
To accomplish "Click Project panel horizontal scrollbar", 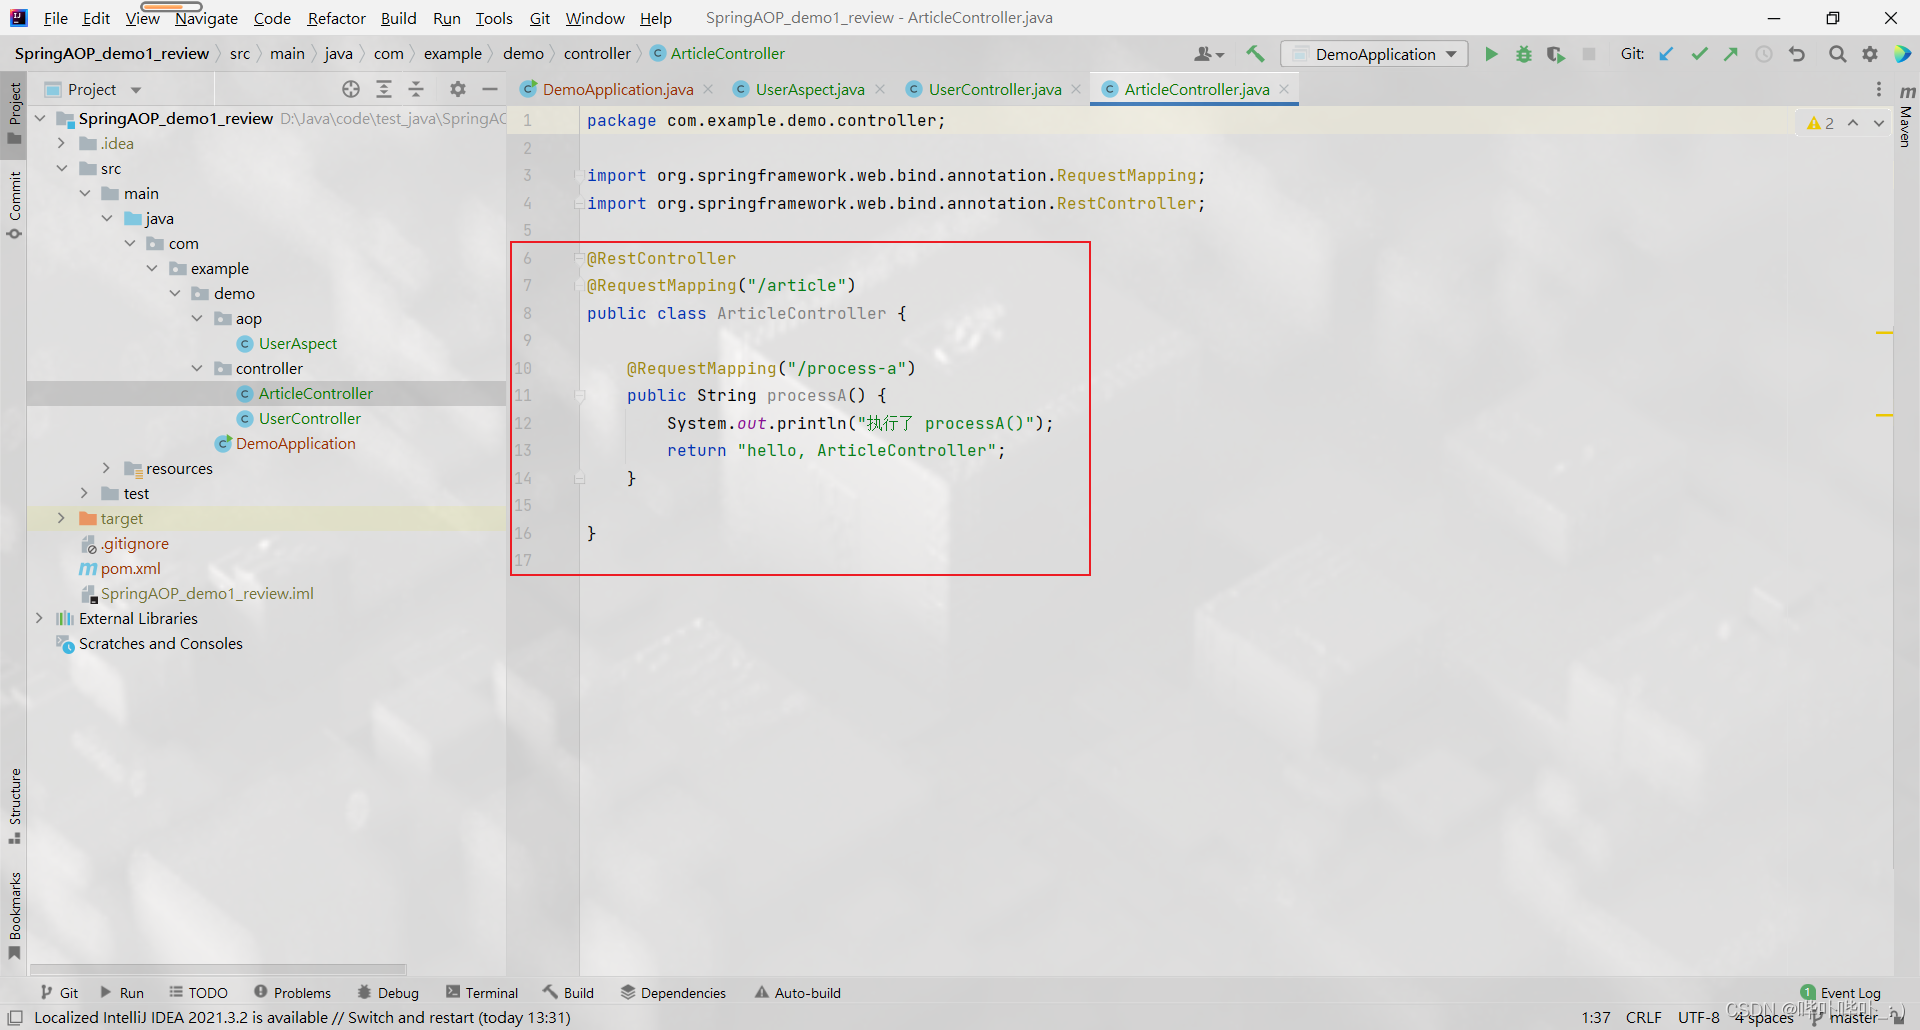I will pyautogui.click(x=218, y=969).
